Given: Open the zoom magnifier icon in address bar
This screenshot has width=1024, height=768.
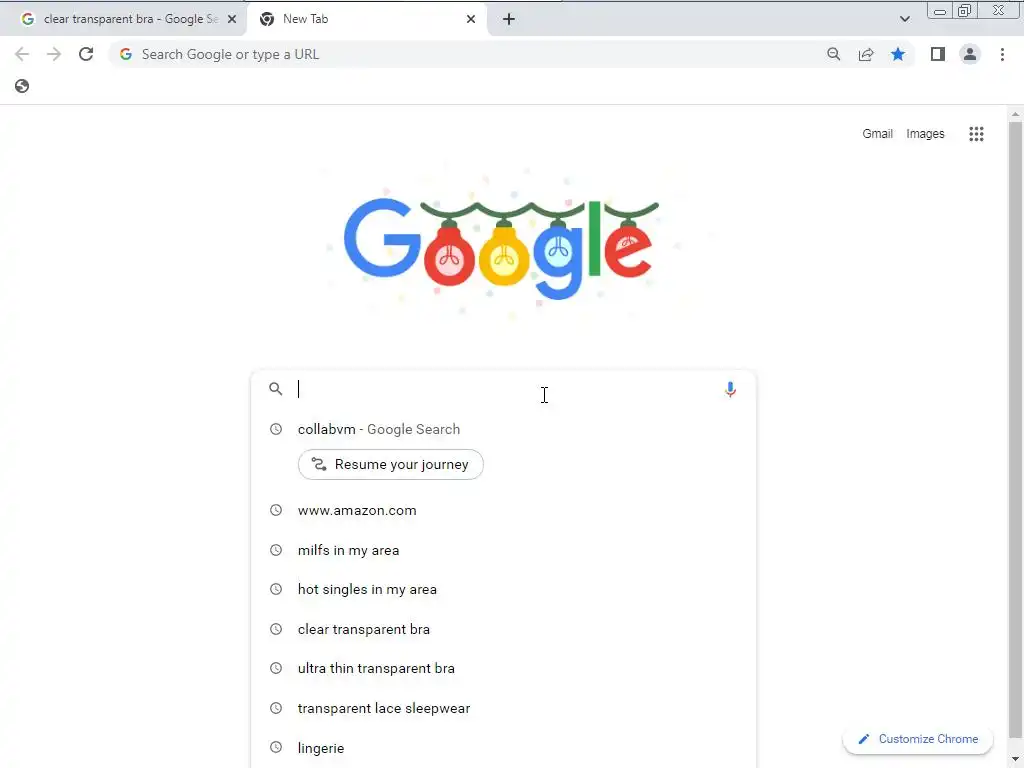Looking at the screenshot, I should pos(833,54).
